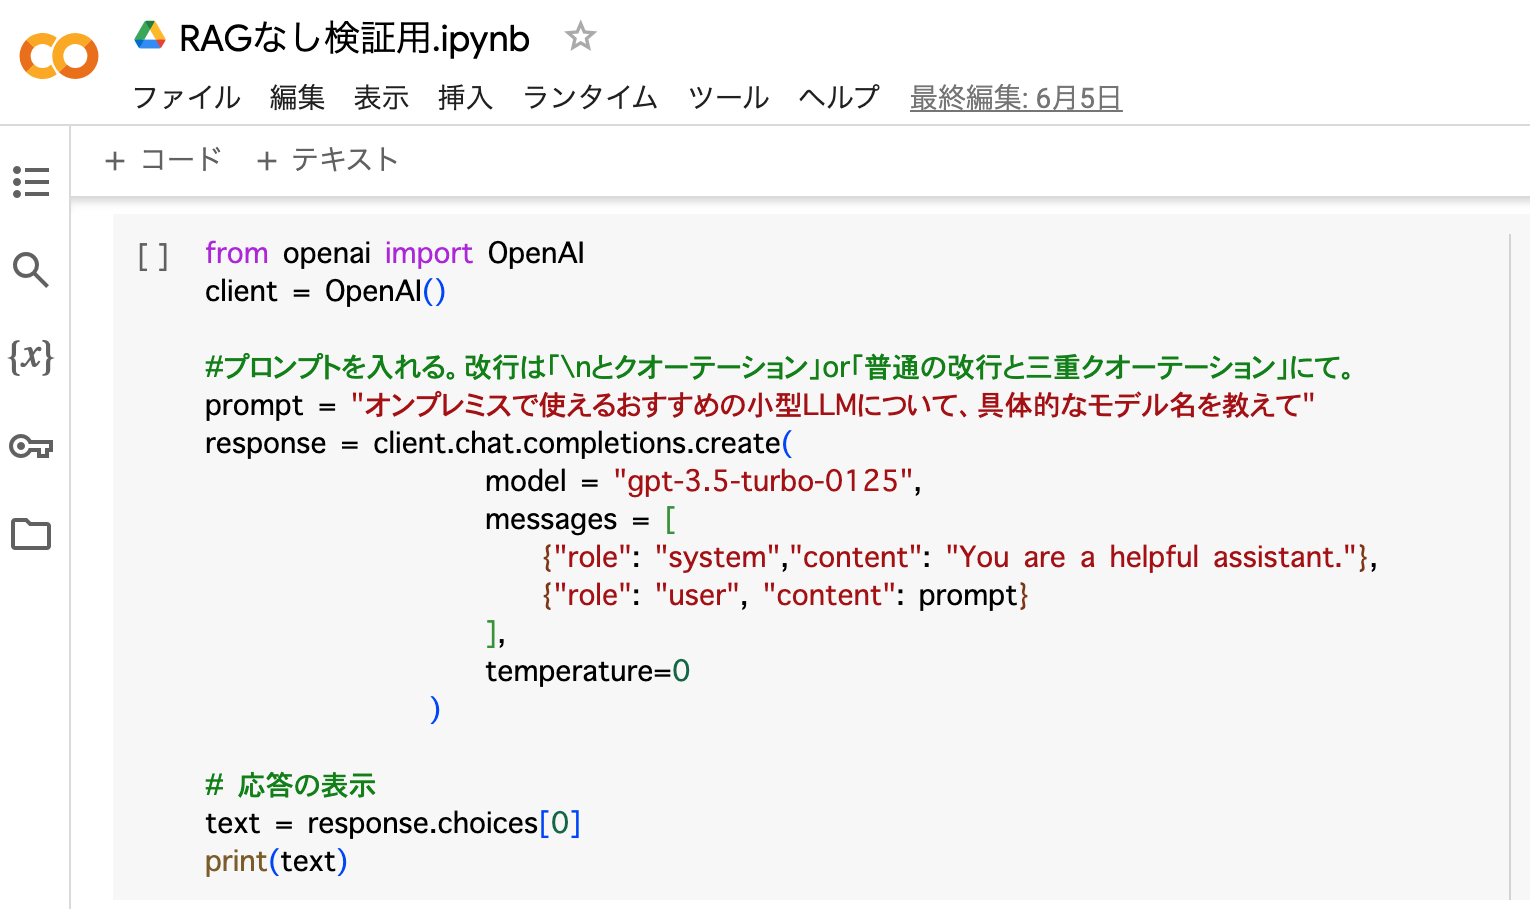Screen dimensions: 1530x909
Task: Add a new code cell with + コード
Action: [x=163, y=160]
